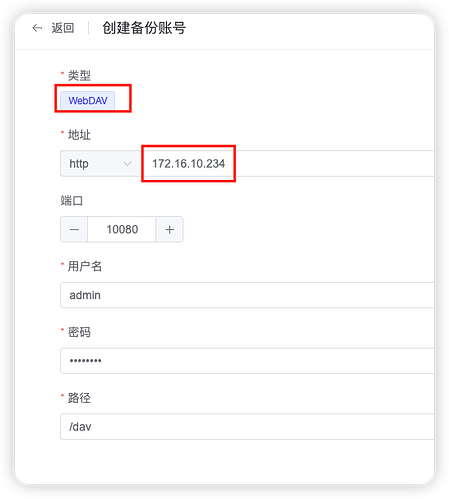Click the 用户名 field label

coord(85,266)
